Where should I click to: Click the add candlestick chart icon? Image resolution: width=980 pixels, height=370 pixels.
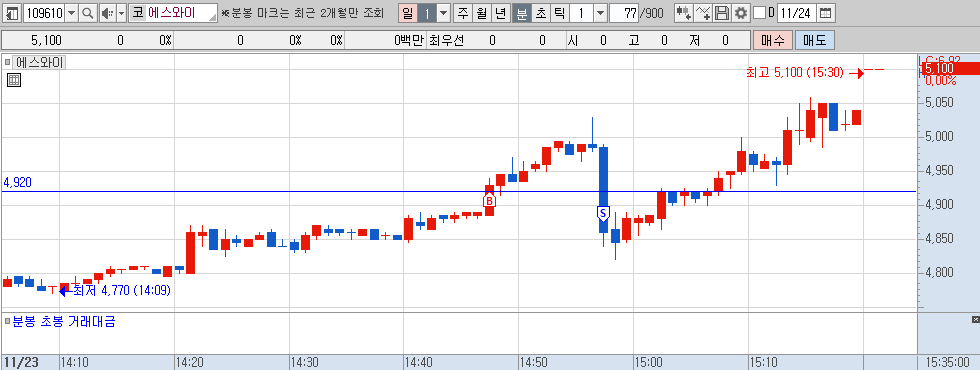[x=684, y=12]
